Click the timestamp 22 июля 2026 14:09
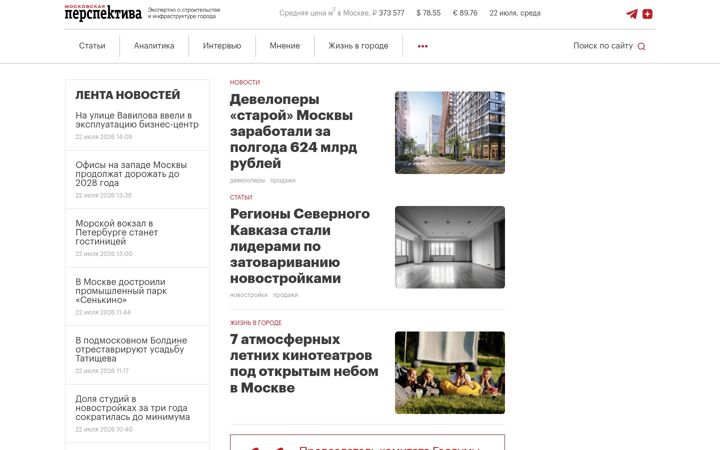The width and height of the screenshot is (720, 450). point(104,137)
